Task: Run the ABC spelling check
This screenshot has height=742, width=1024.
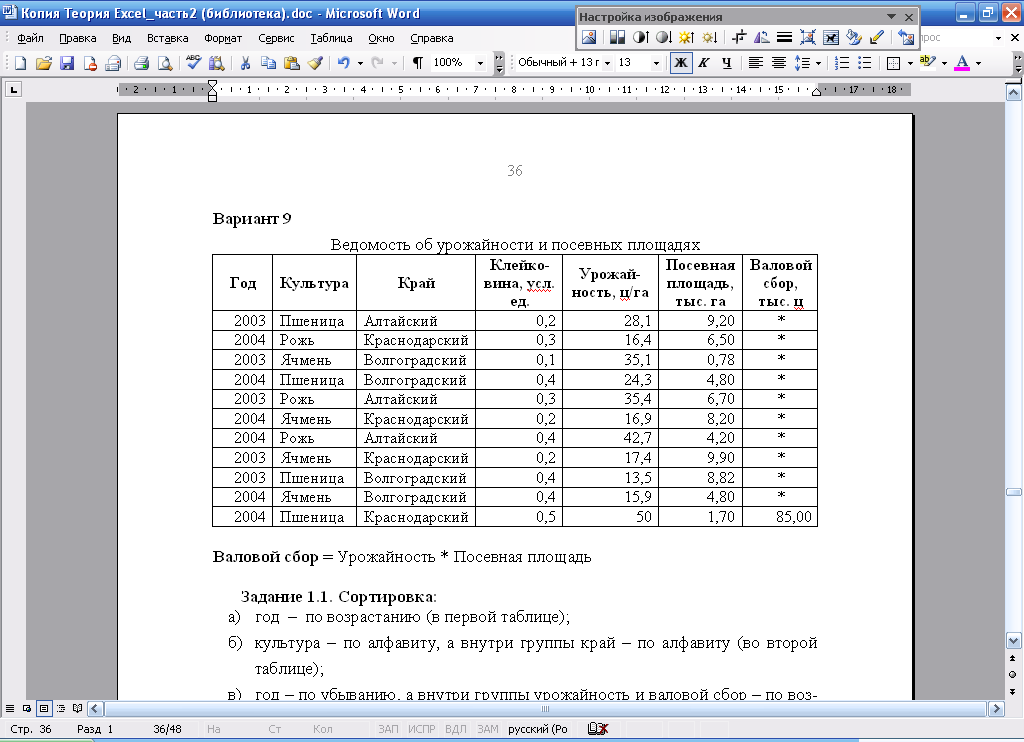Action: [x=193, y=63]
